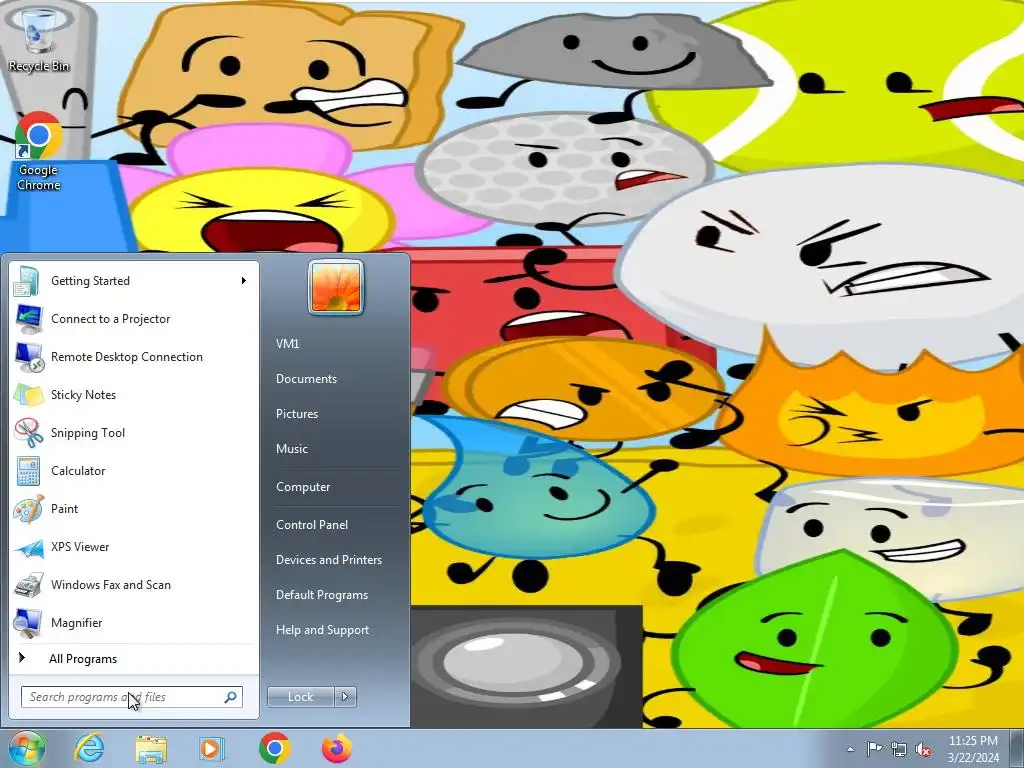Select Sticky Notes label text

pyautogui.click(x=84, y=394)
